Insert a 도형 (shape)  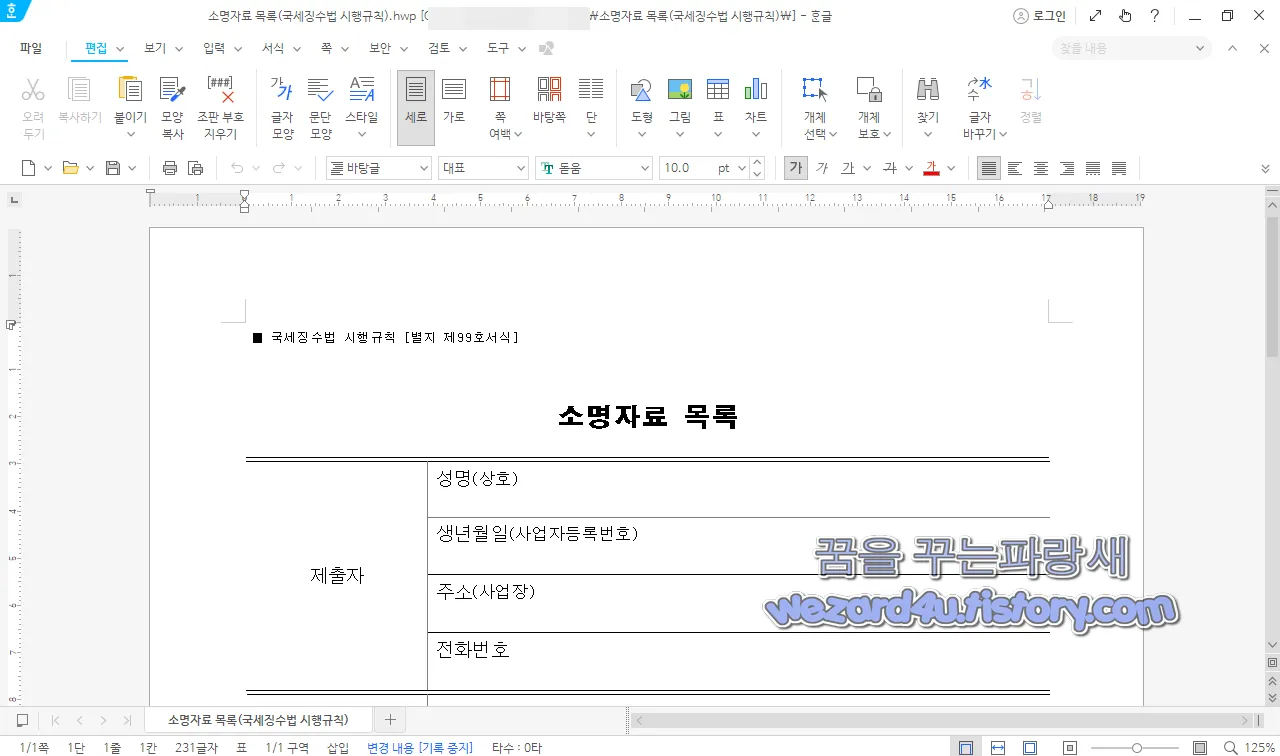point(641,90)
